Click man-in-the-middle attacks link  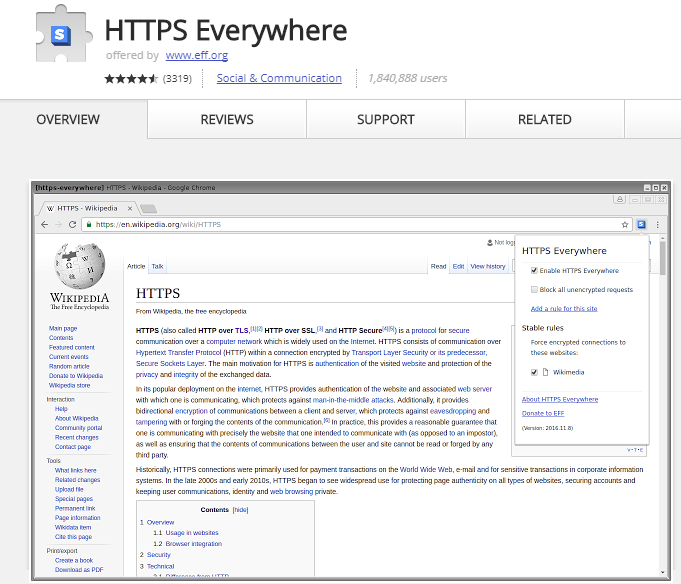click(353, 400)
